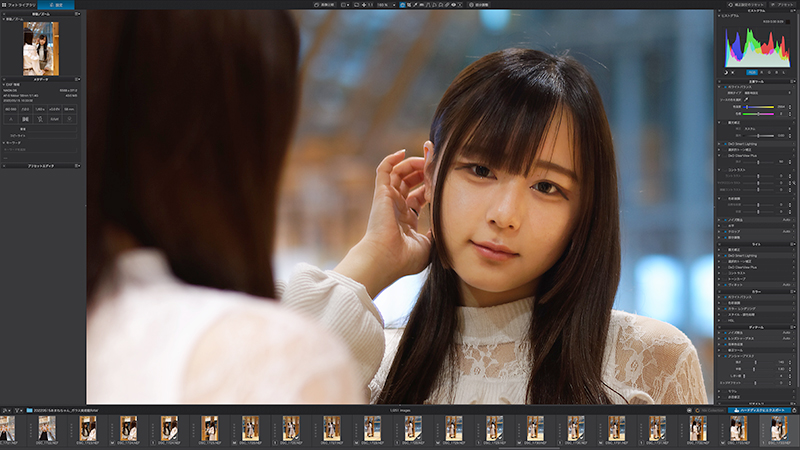Screen dimensions: 800x450
Task: Toggle the top ホワイトバランス correction switch
Action: coord(725,87)
